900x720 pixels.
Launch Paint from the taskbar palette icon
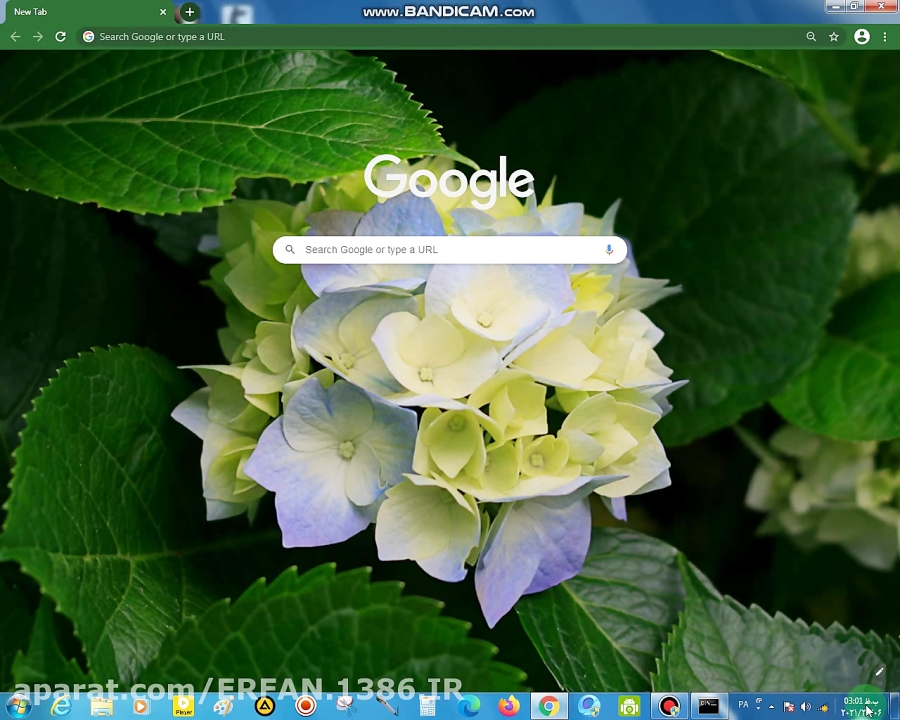(223, 707)
